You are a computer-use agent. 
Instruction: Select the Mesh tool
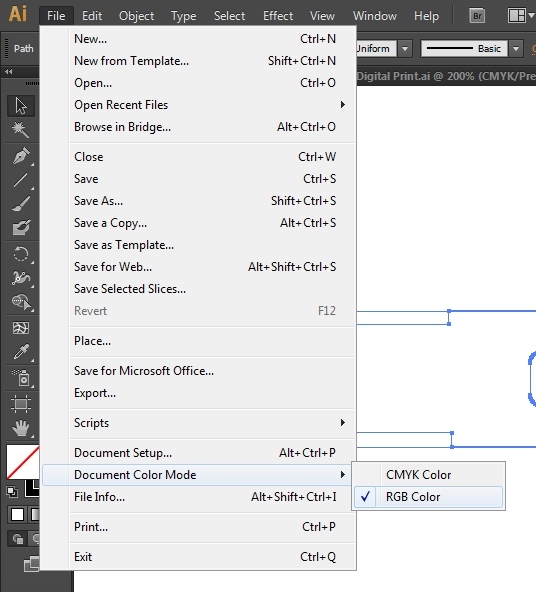tap(21, 328)
